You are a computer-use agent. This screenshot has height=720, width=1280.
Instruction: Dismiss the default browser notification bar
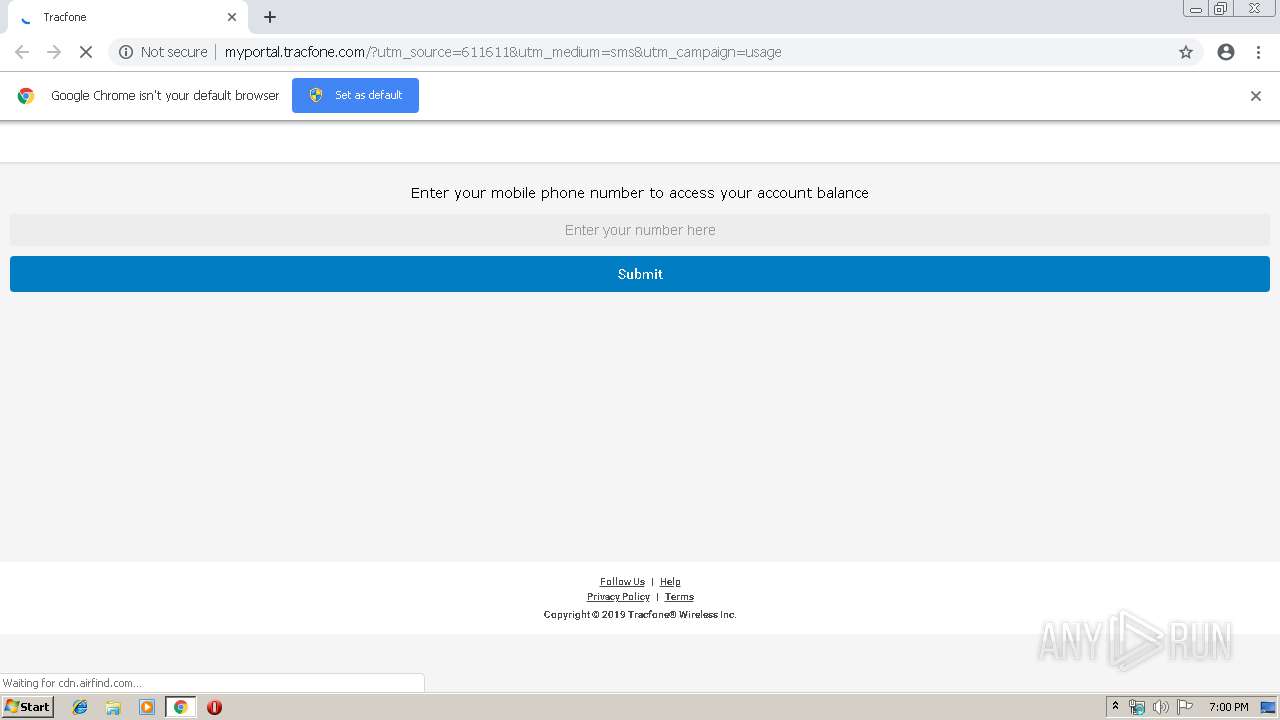[1256, 96]
